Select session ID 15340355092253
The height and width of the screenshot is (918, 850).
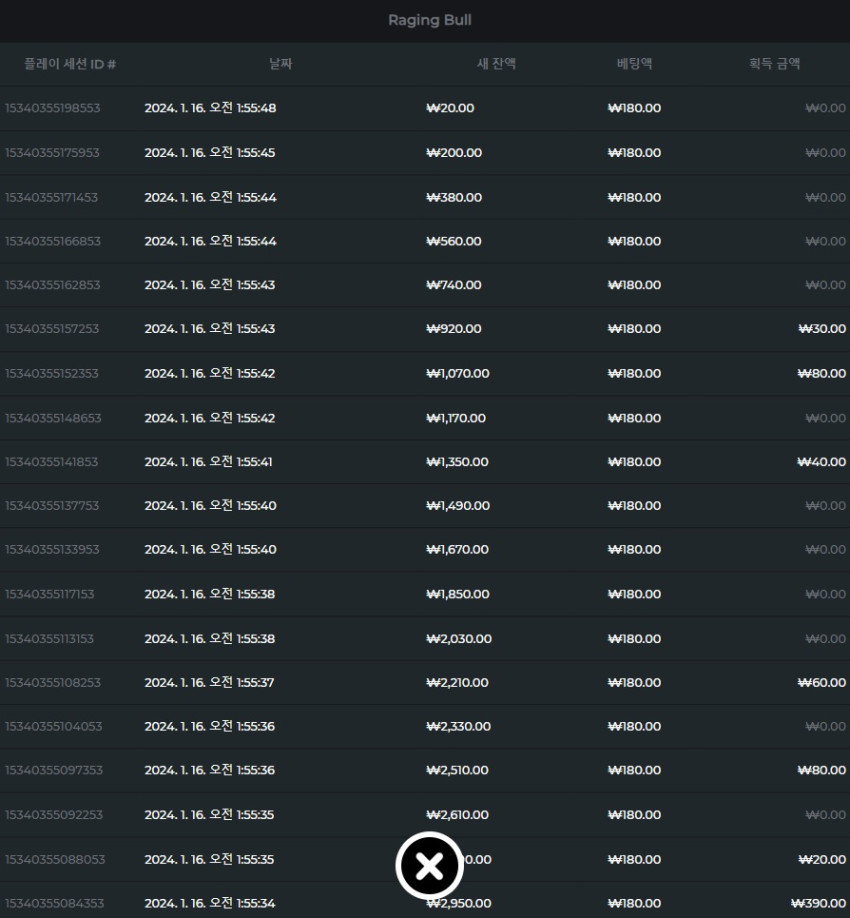click(x=54, y=815)
